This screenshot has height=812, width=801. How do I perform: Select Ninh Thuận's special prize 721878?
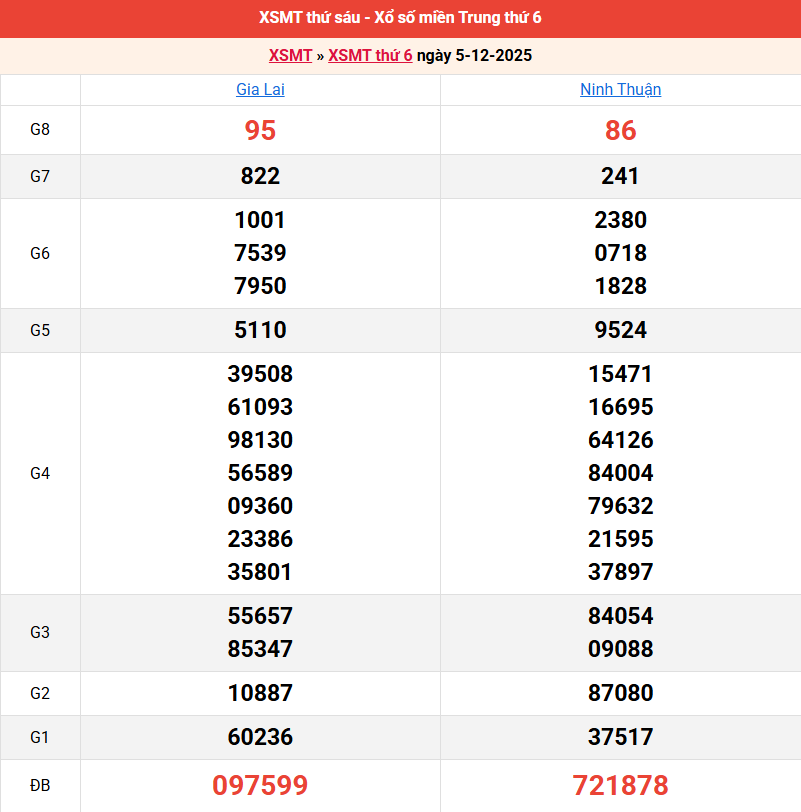[x=620, y=786]
